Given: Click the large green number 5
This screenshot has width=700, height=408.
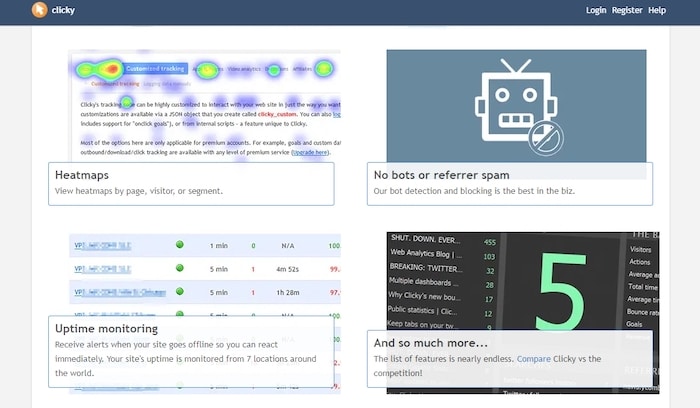Looking at the screenshot, I should click(561, 291).
